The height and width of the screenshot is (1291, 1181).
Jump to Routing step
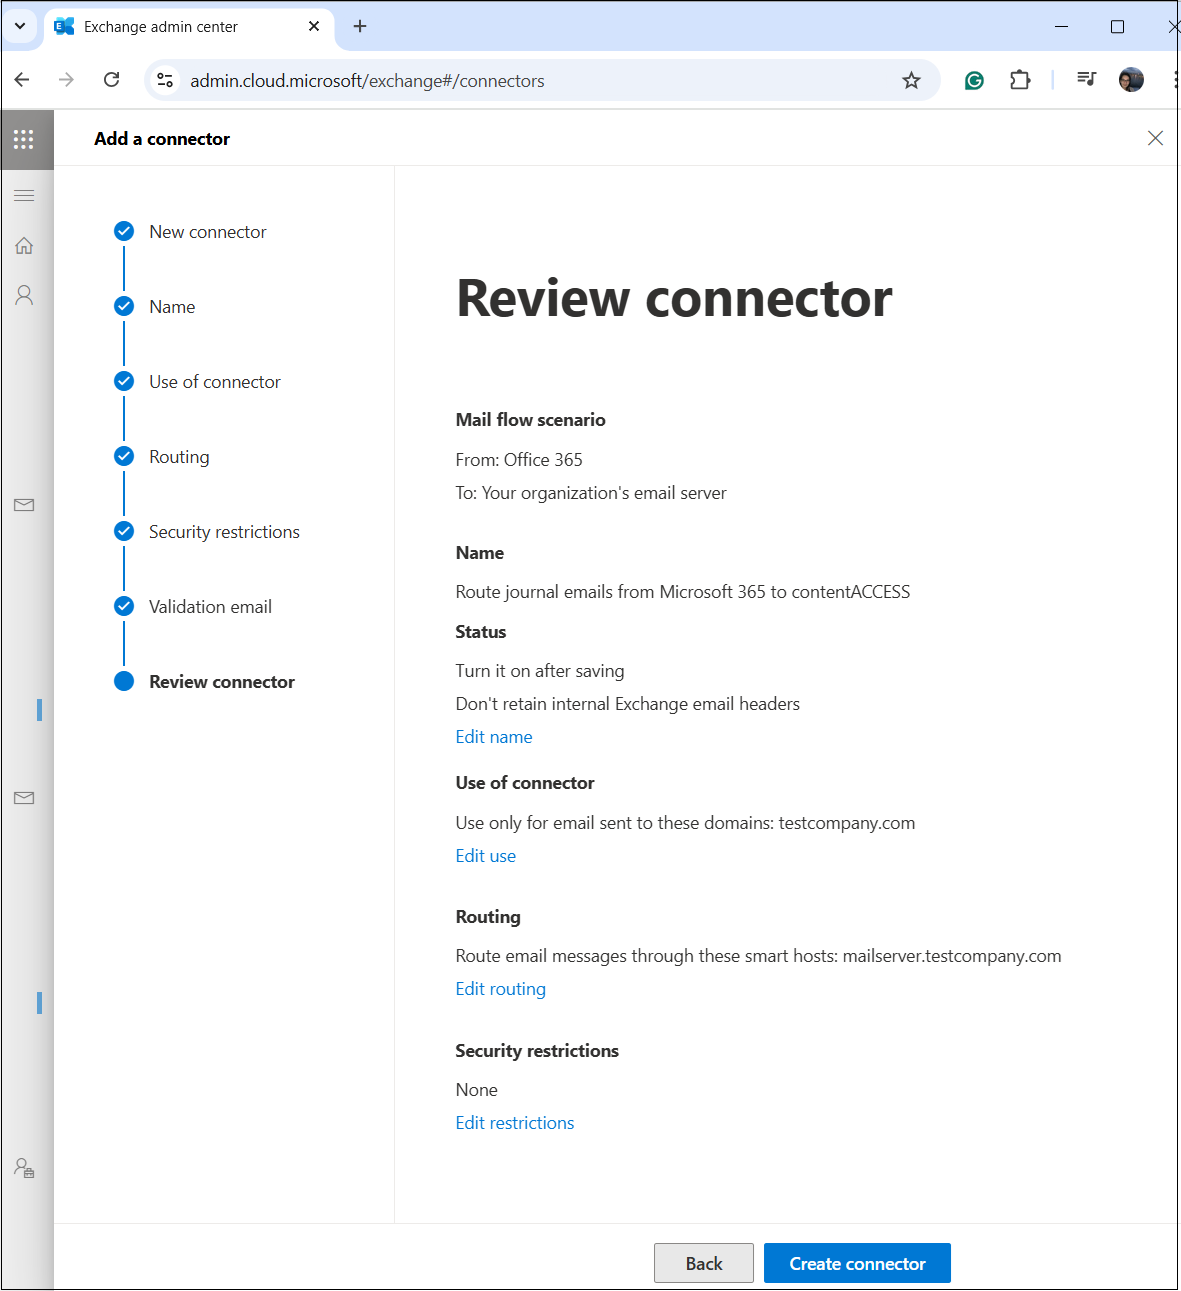179,457
